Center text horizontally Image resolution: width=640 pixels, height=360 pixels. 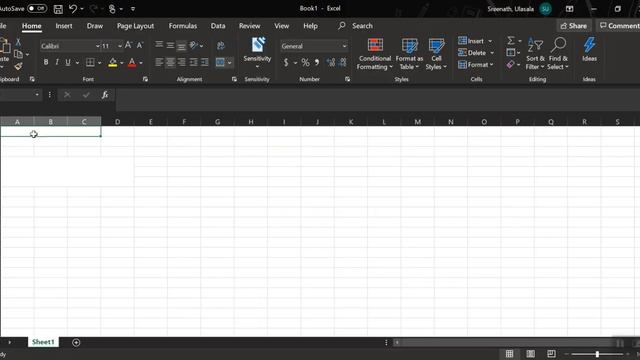click(171, 62)
